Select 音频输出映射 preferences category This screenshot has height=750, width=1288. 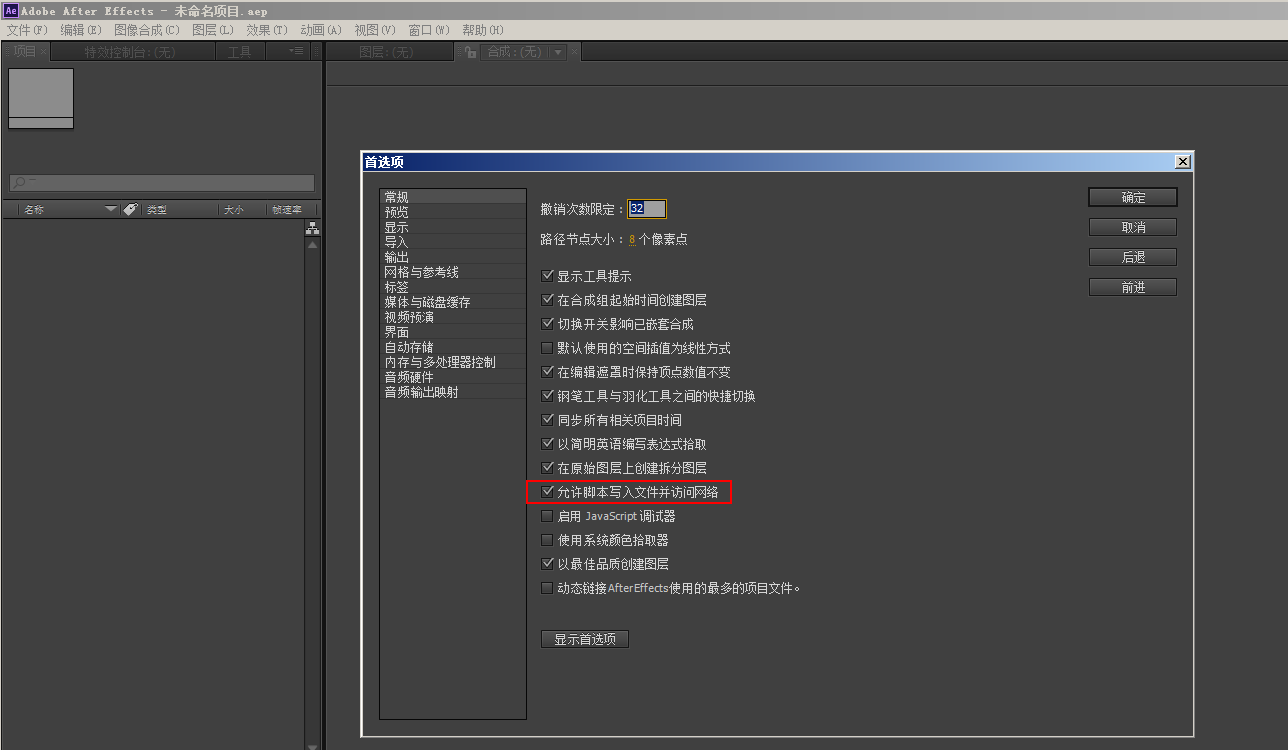[453, 392]
